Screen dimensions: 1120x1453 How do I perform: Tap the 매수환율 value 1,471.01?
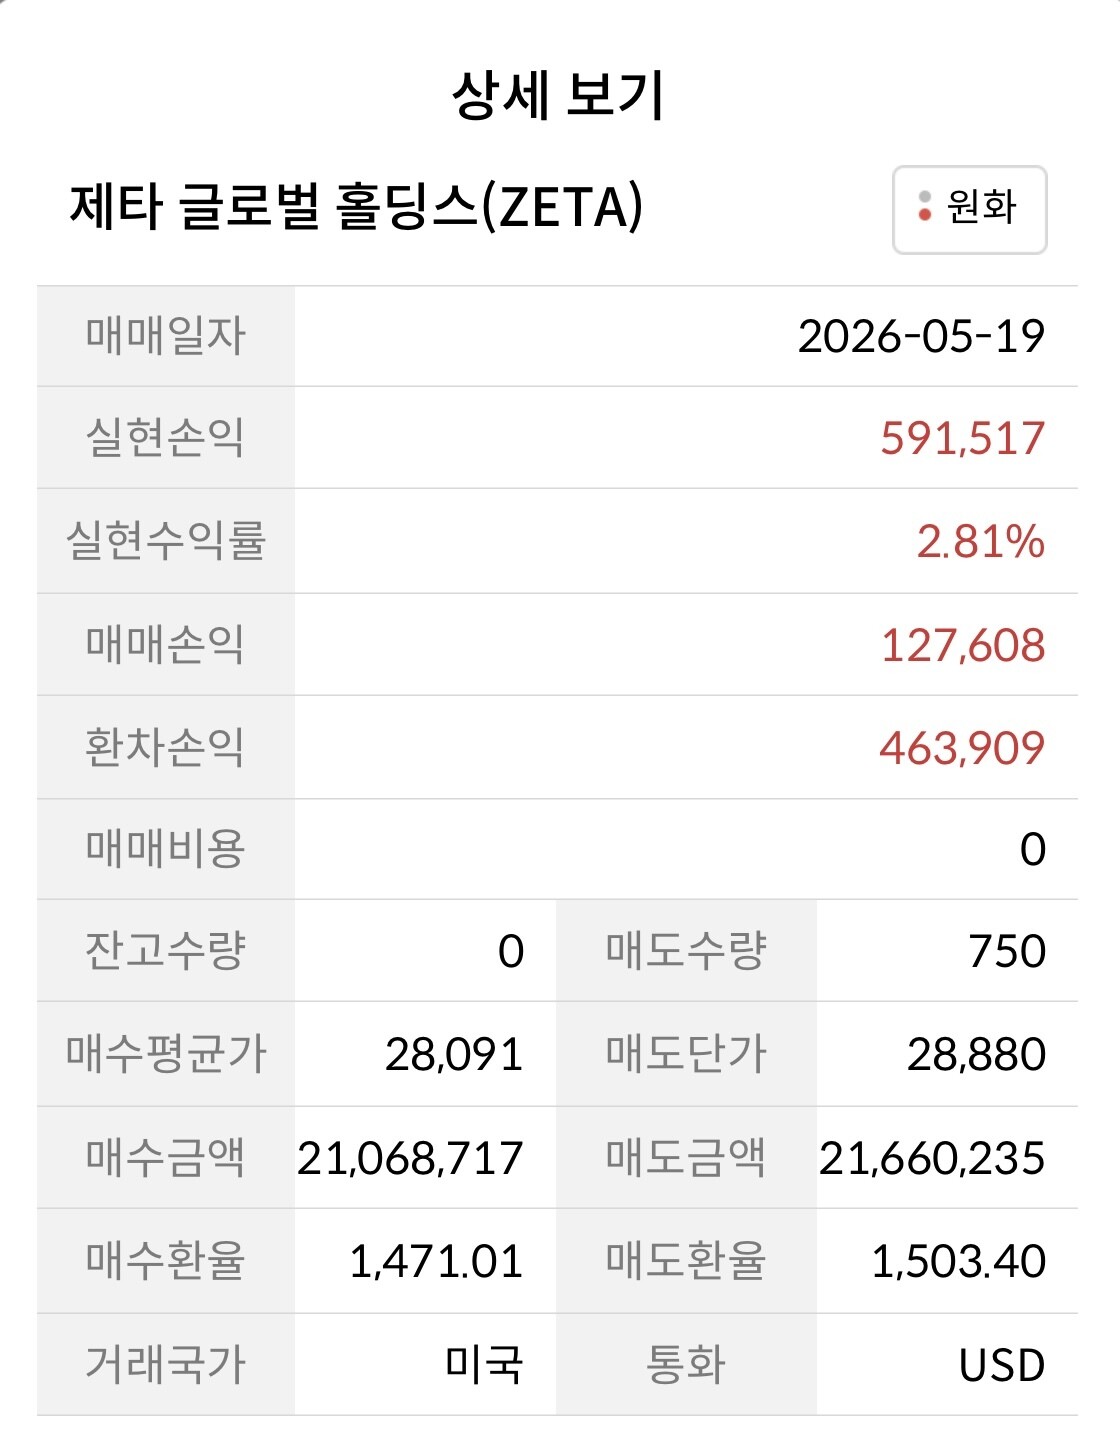pos(436,1261)
